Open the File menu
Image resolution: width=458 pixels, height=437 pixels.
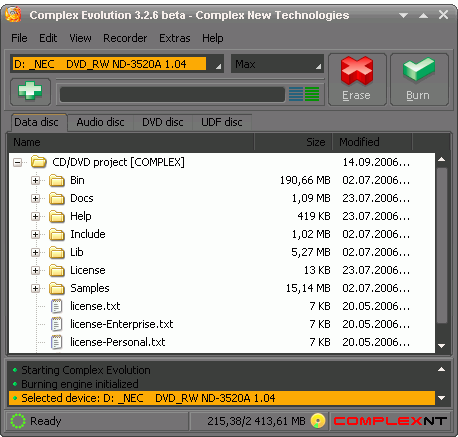pos(19,38)
